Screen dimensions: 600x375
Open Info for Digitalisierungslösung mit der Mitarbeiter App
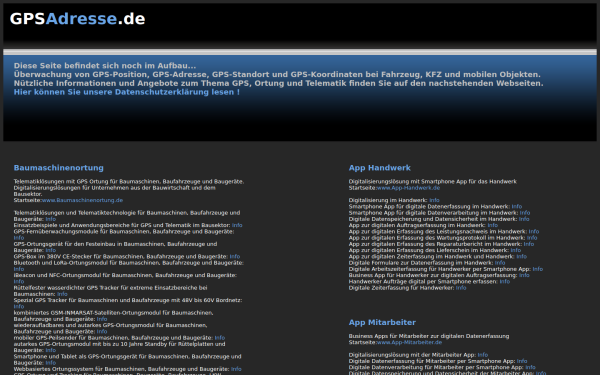483,355
